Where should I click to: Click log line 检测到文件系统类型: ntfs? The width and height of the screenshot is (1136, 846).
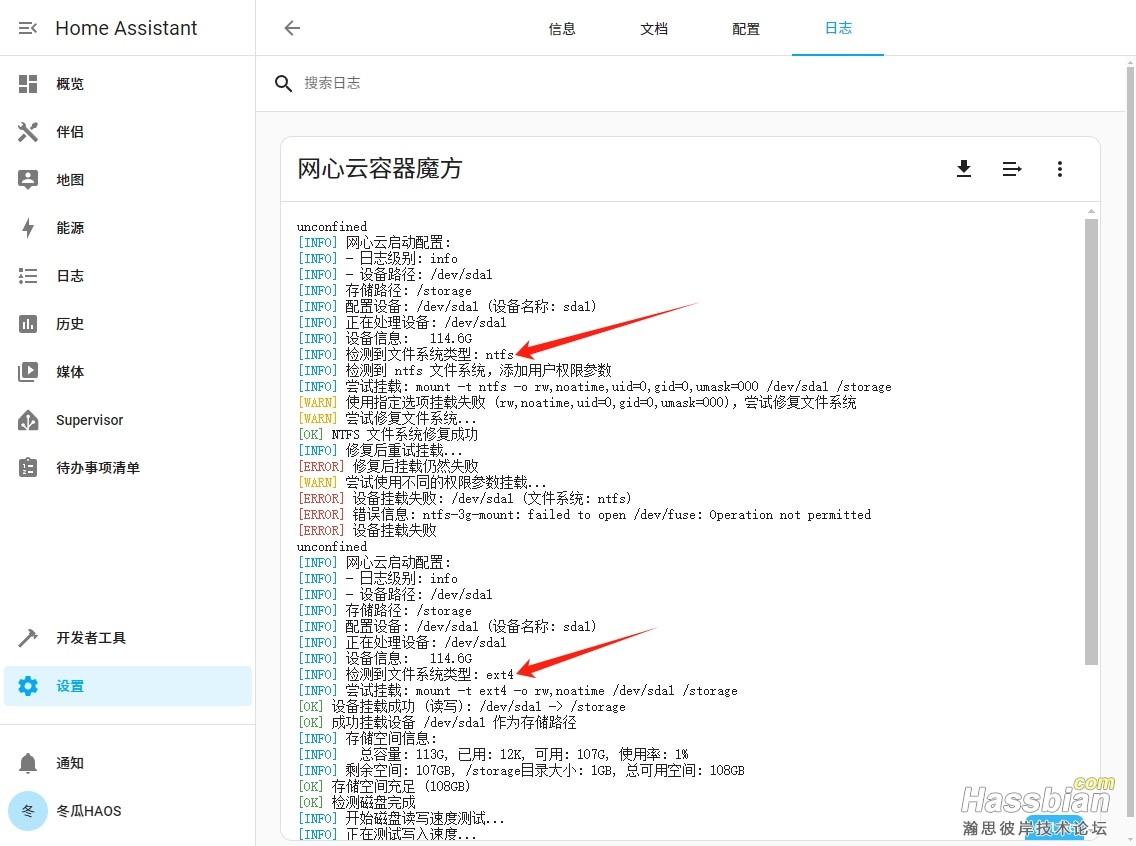point(406,355)
